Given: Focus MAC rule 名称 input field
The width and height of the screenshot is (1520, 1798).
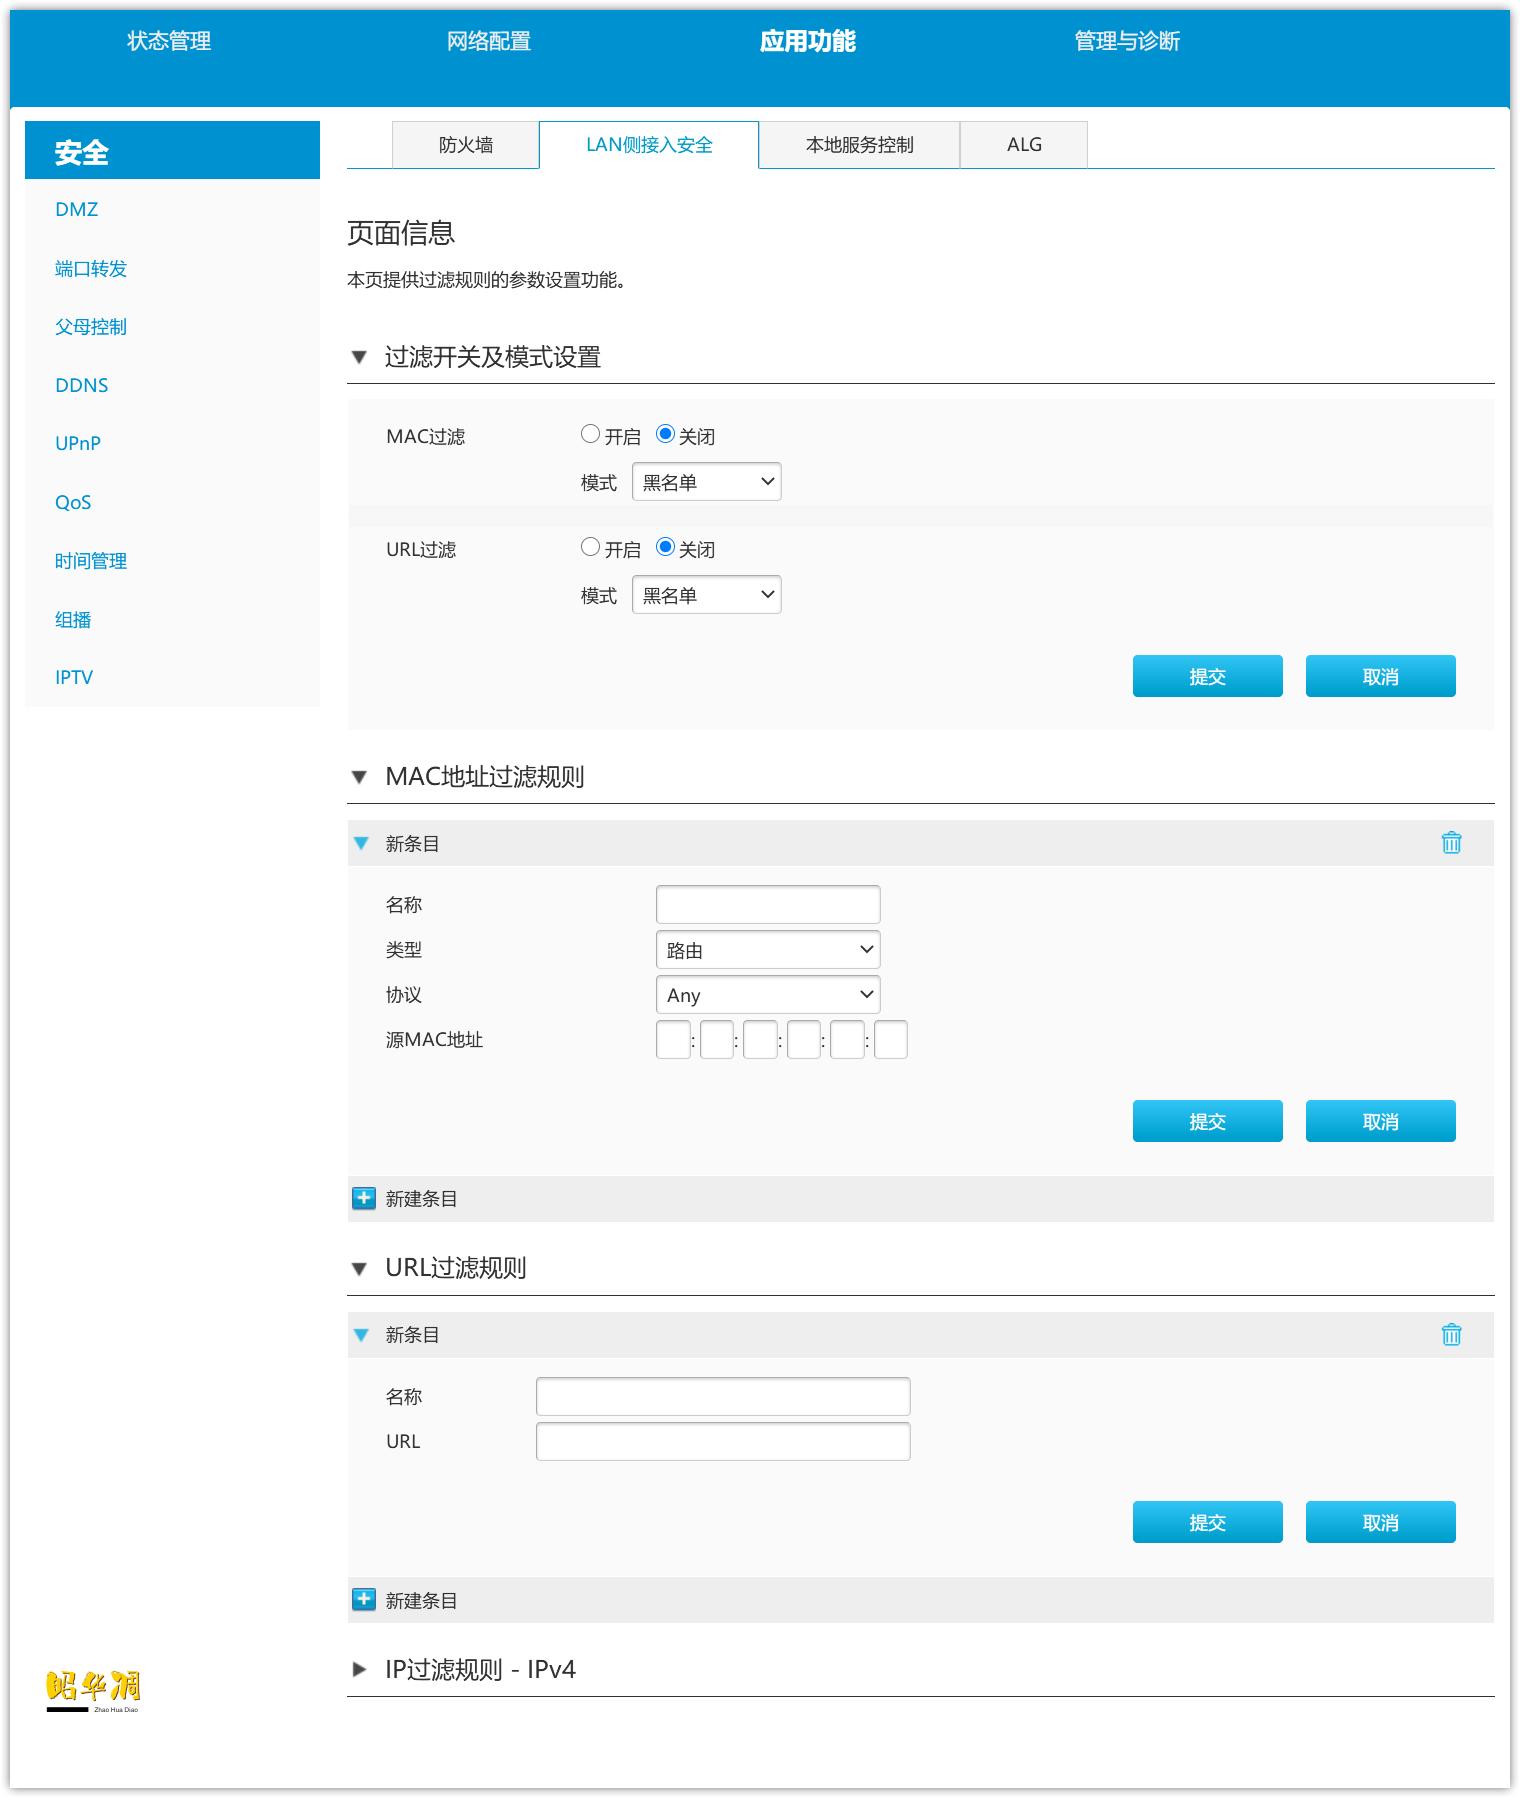Looking at the screenshot, I should tap(768, 904).
